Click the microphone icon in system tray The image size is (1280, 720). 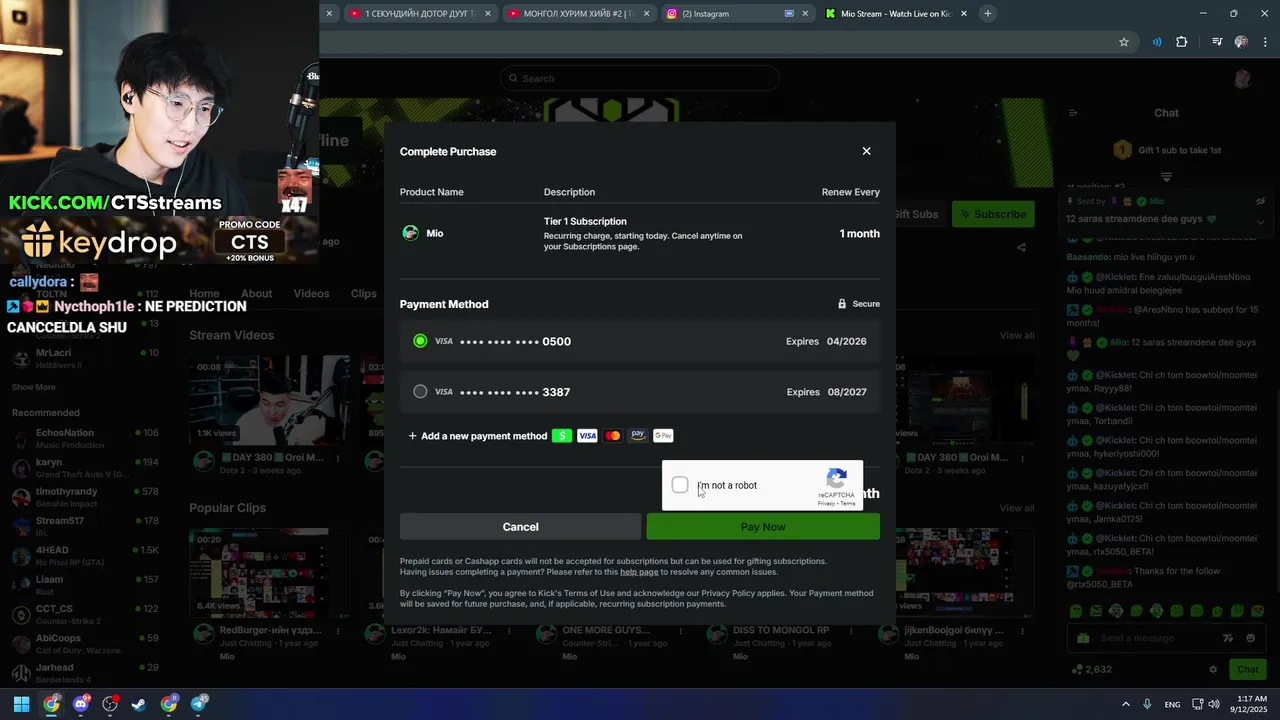1148,704
